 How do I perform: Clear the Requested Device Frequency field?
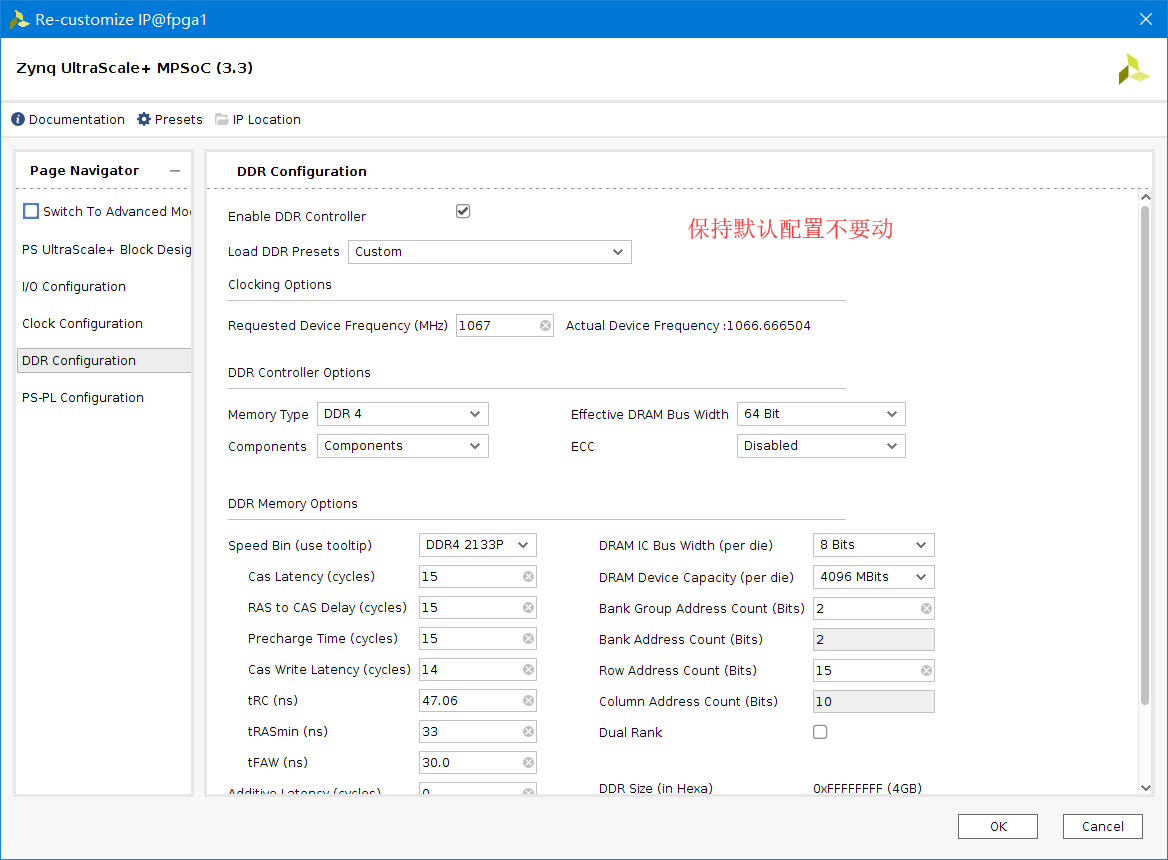tap(545, 325)
